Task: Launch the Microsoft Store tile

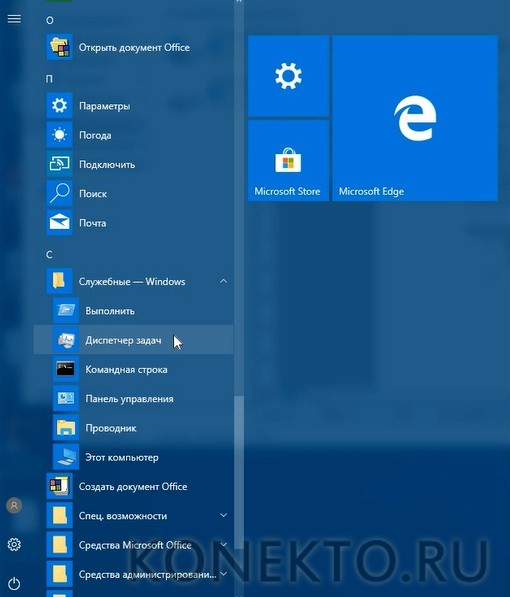Action: coord(288,161)
